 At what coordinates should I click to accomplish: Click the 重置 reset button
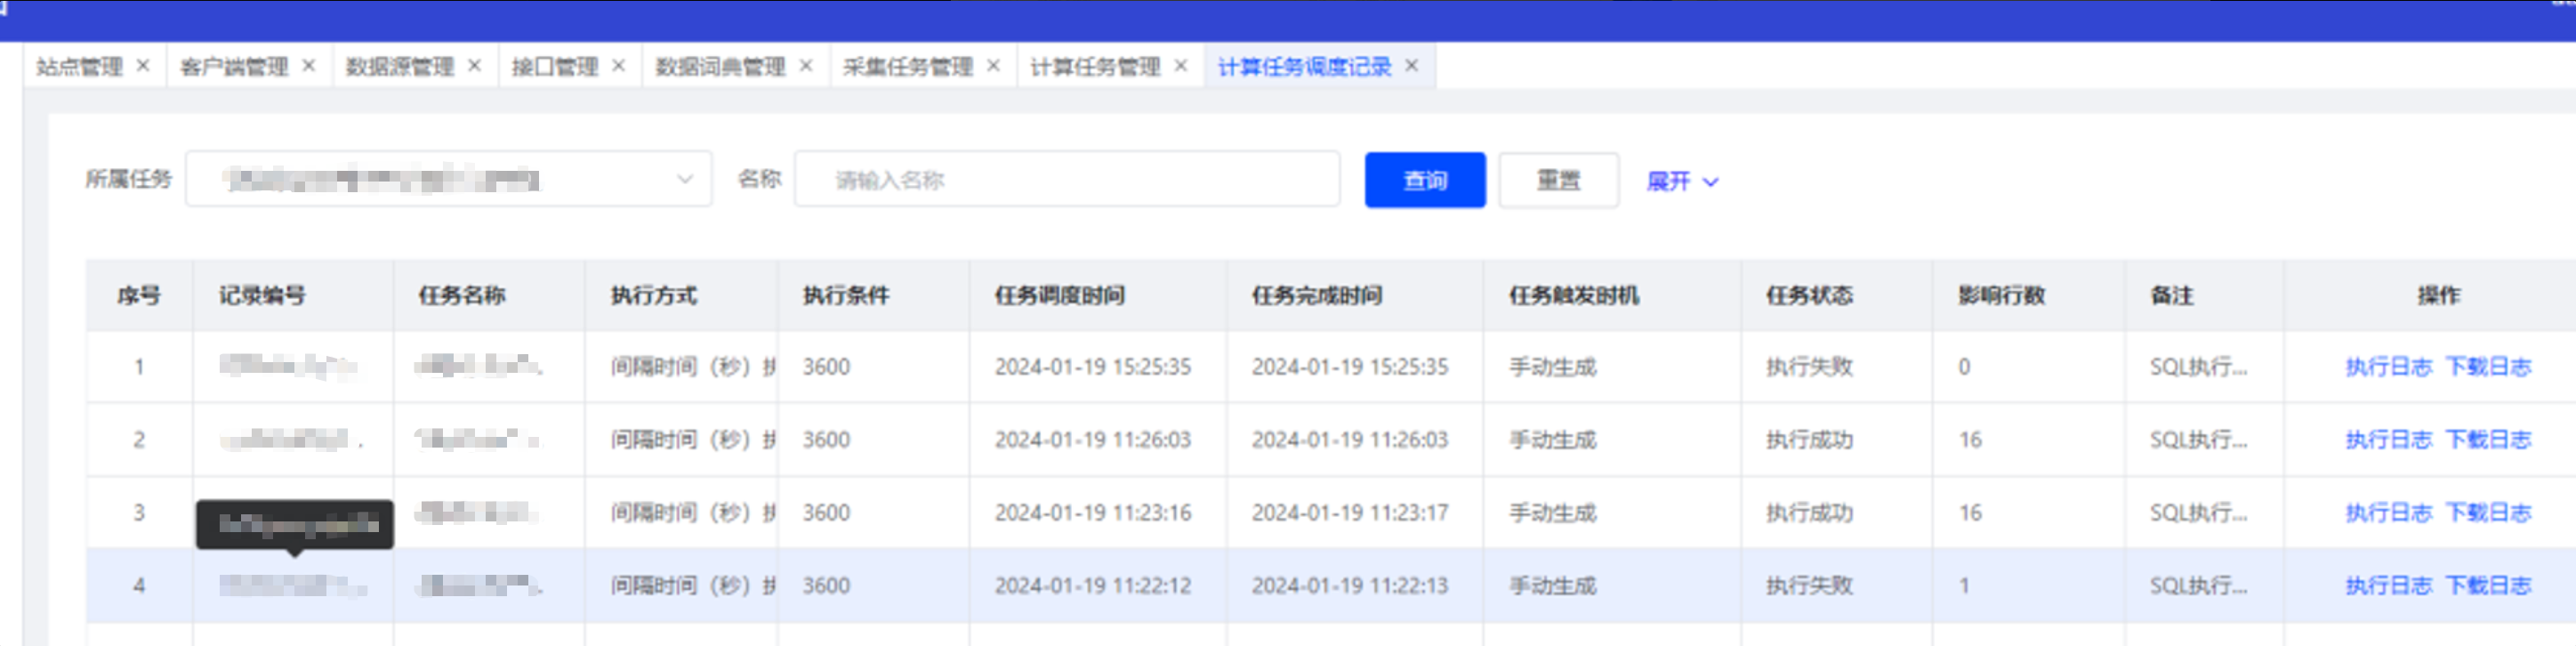1559,180
